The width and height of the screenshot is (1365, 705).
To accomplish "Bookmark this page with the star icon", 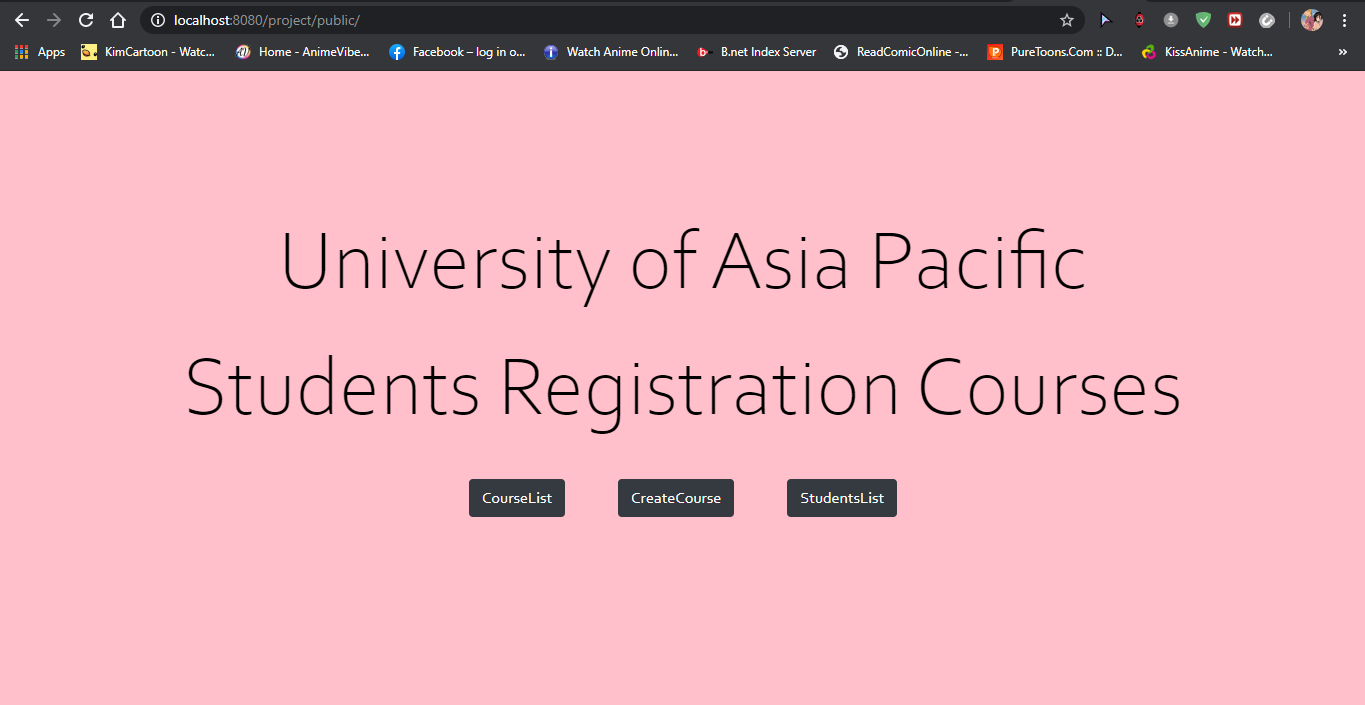I will pos(1066,19).
